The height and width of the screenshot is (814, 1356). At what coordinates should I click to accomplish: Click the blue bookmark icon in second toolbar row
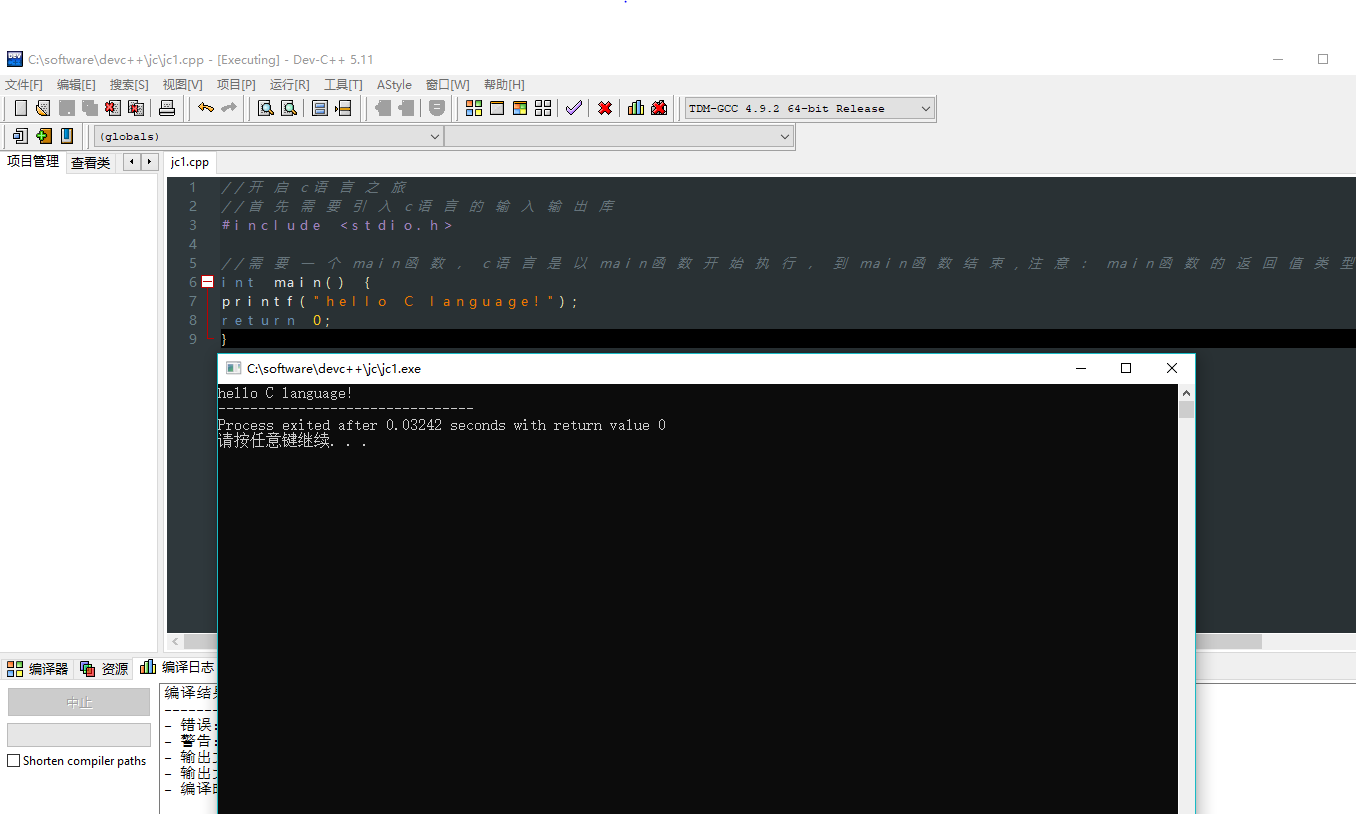(x=67, y=136)
